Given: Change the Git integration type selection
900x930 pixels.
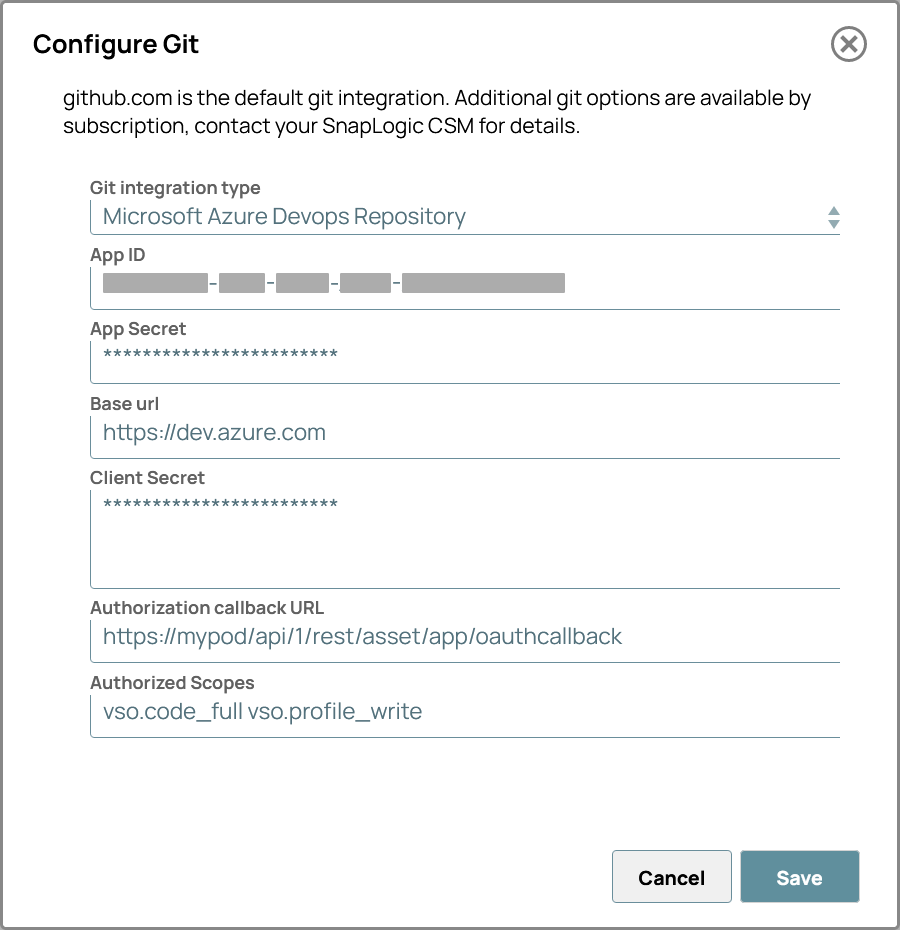Looking at the screenshot, I should 465,216.
